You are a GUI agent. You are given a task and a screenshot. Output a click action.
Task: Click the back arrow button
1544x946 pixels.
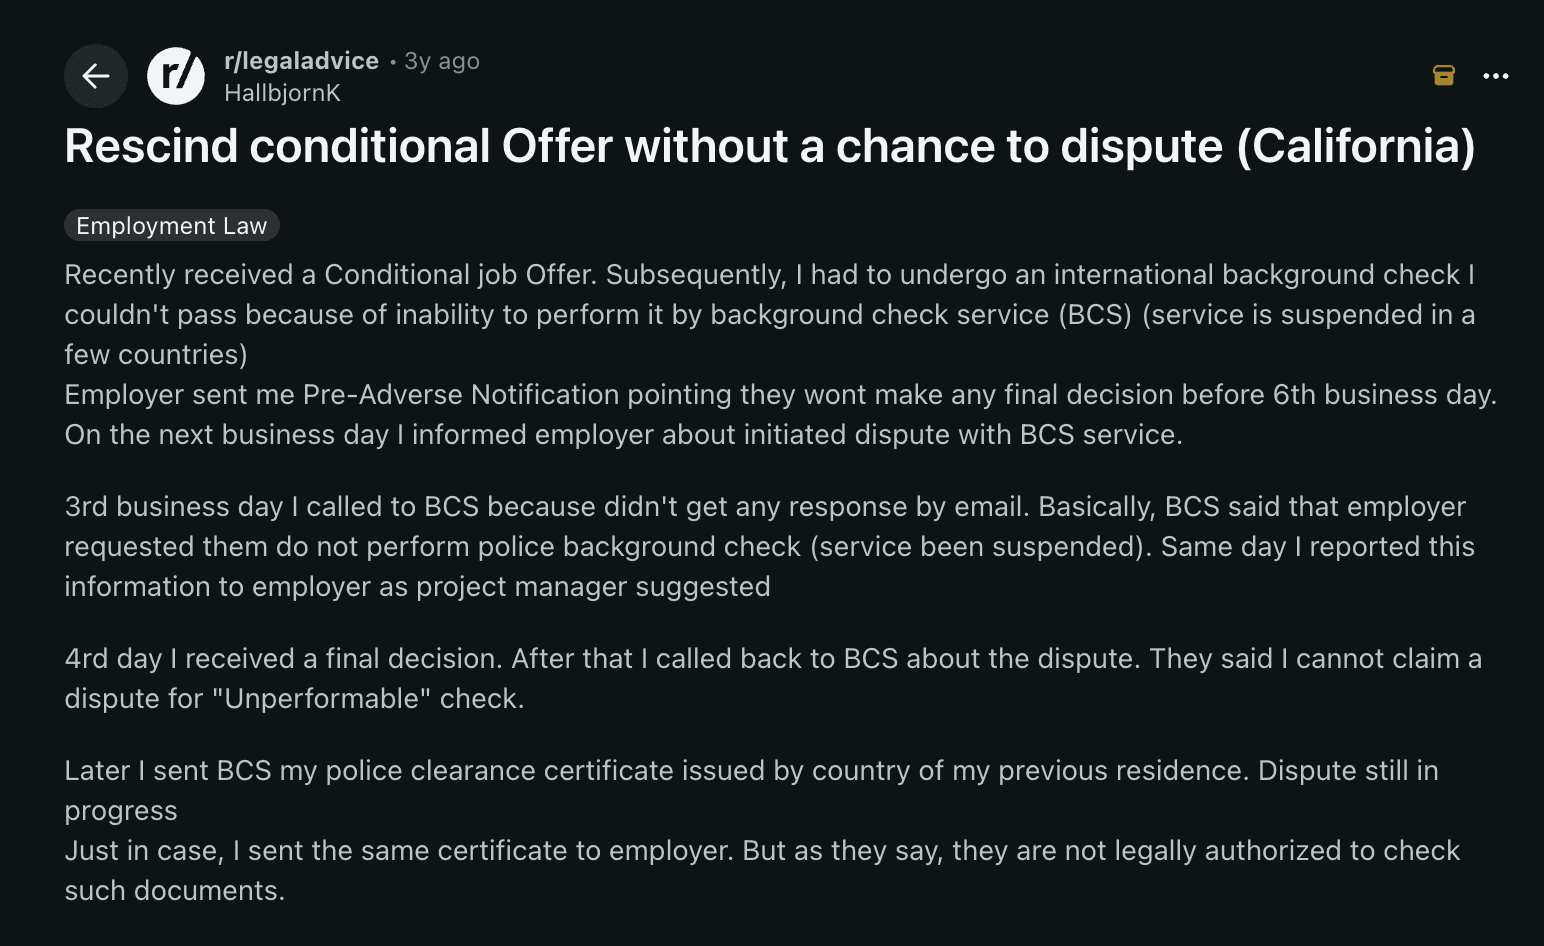point(96,76)
